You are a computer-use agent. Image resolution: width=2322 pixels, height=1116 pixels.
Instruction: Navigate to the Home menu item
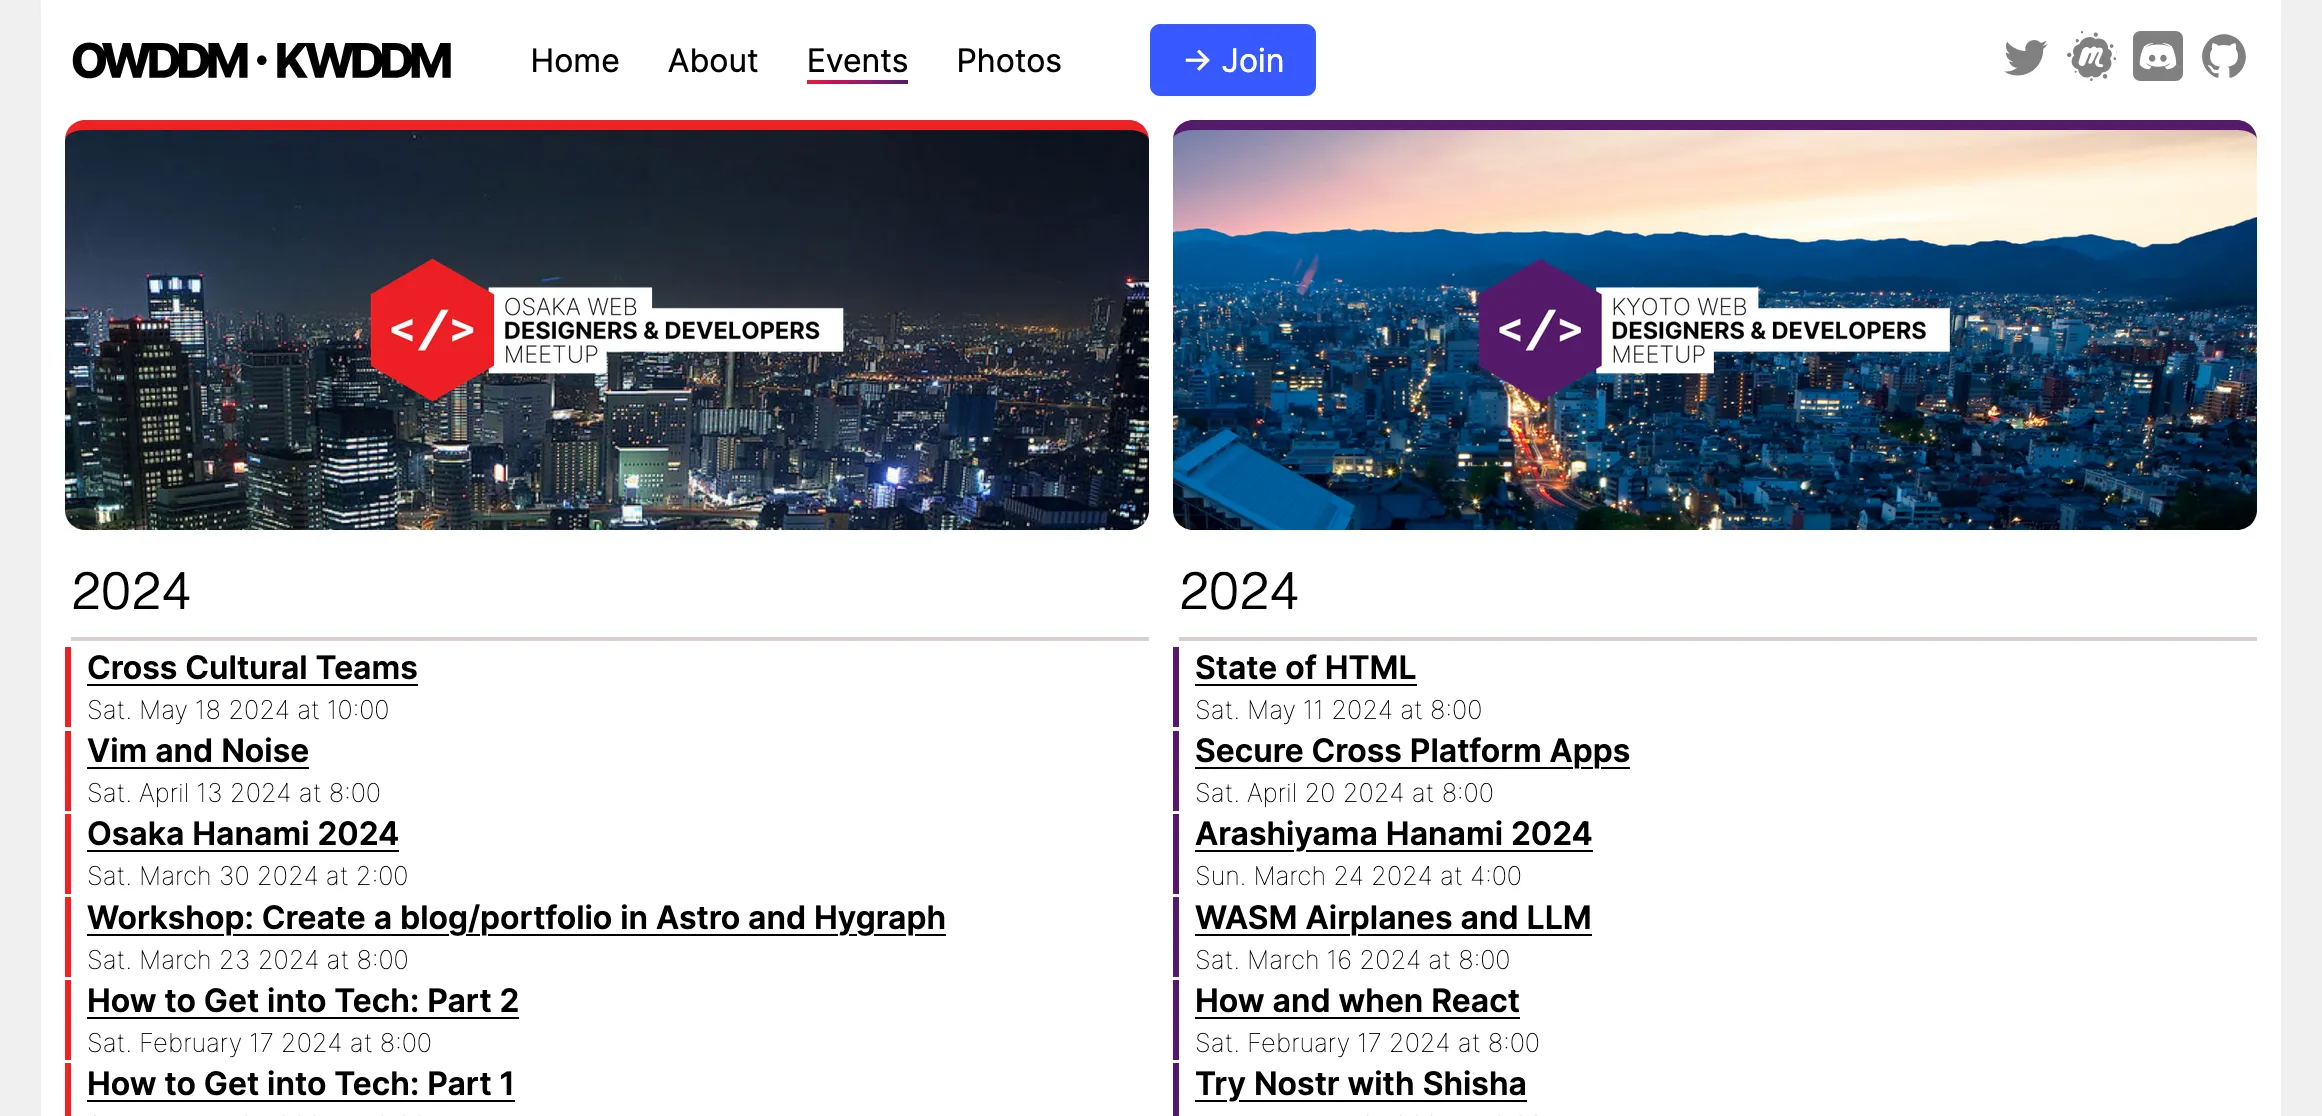[x=575, y=61]
